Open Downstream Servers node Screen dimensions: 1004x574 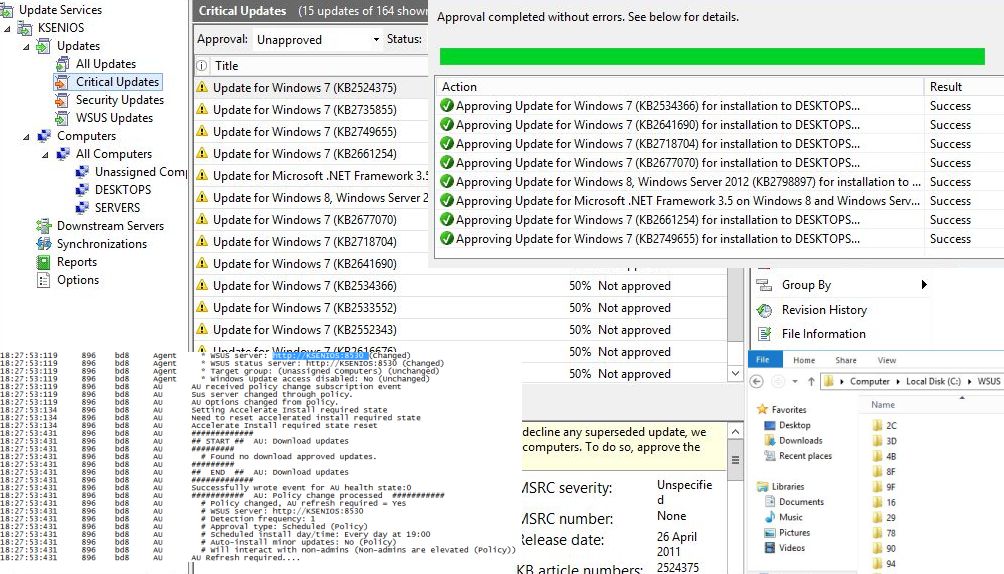tap(110, 226)
